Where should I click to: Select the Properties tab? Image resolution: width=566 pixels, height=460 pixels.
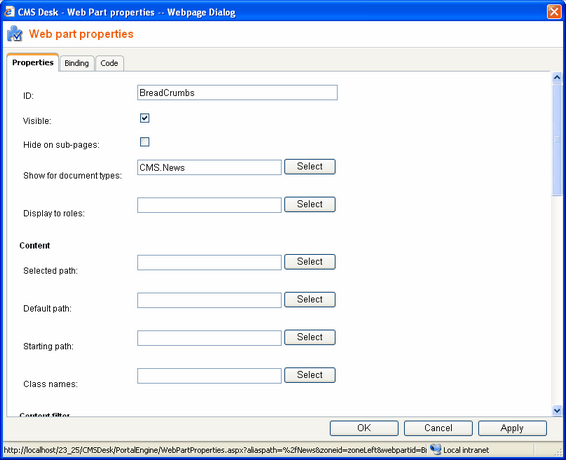[33, 62]
